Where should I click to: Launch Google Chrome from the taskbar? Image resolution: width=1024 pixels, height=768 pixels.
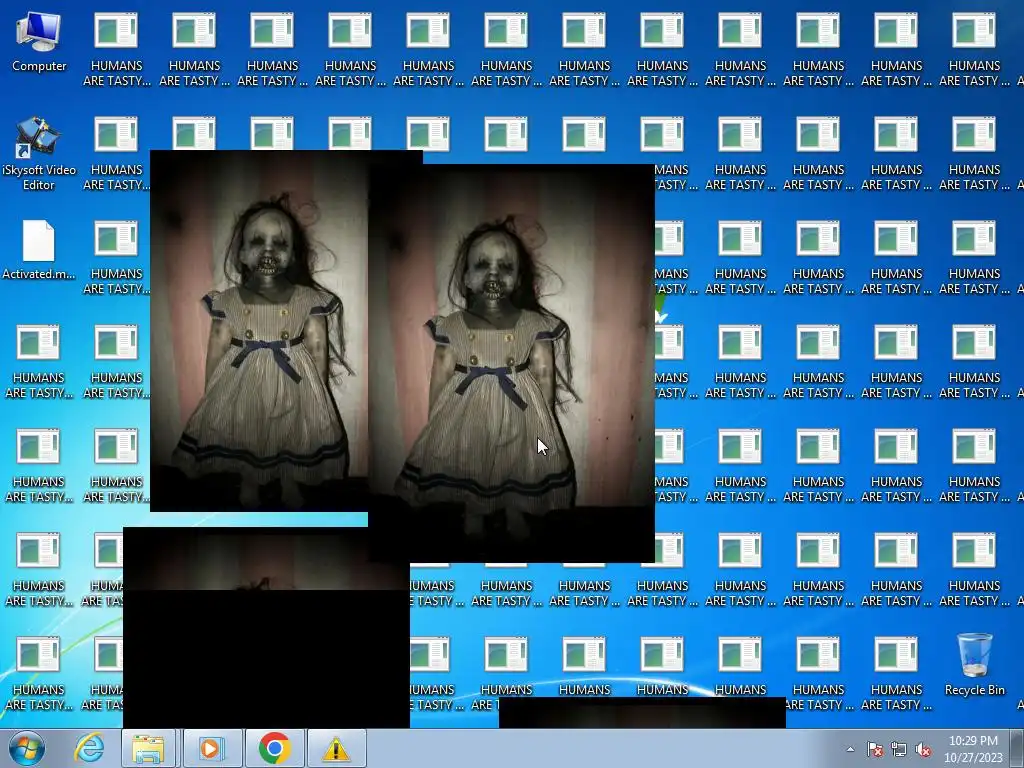coord(274,748)
